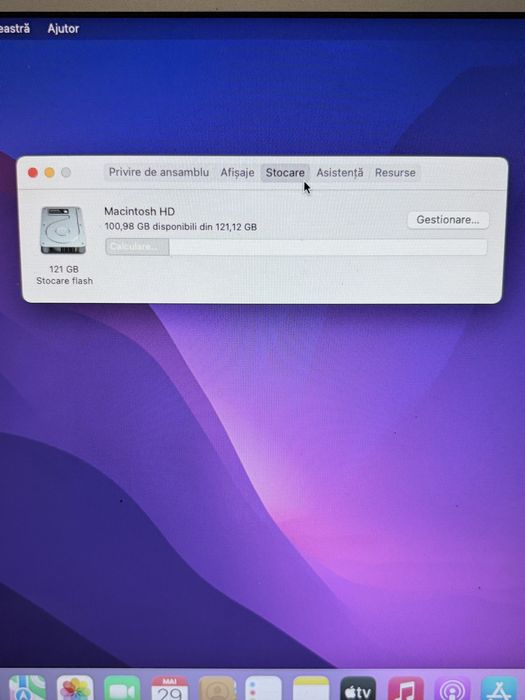The width and height of the screenshot is (525, 700).
Task: Open the Contacts app in Dock
Action: 217,688
